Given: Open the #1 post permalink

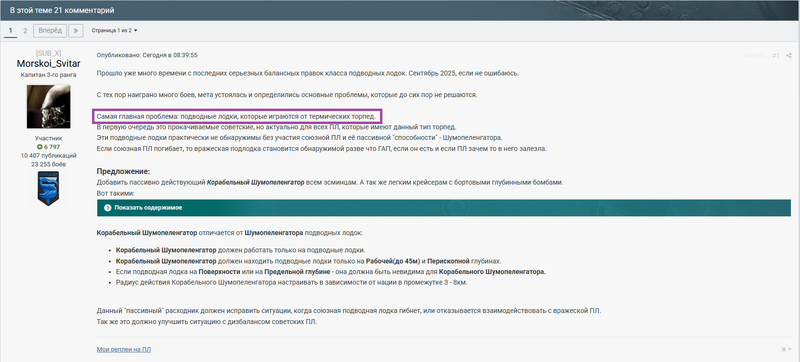Looking at the screenshot, I should pyautogui.click(x=776, y=55).
